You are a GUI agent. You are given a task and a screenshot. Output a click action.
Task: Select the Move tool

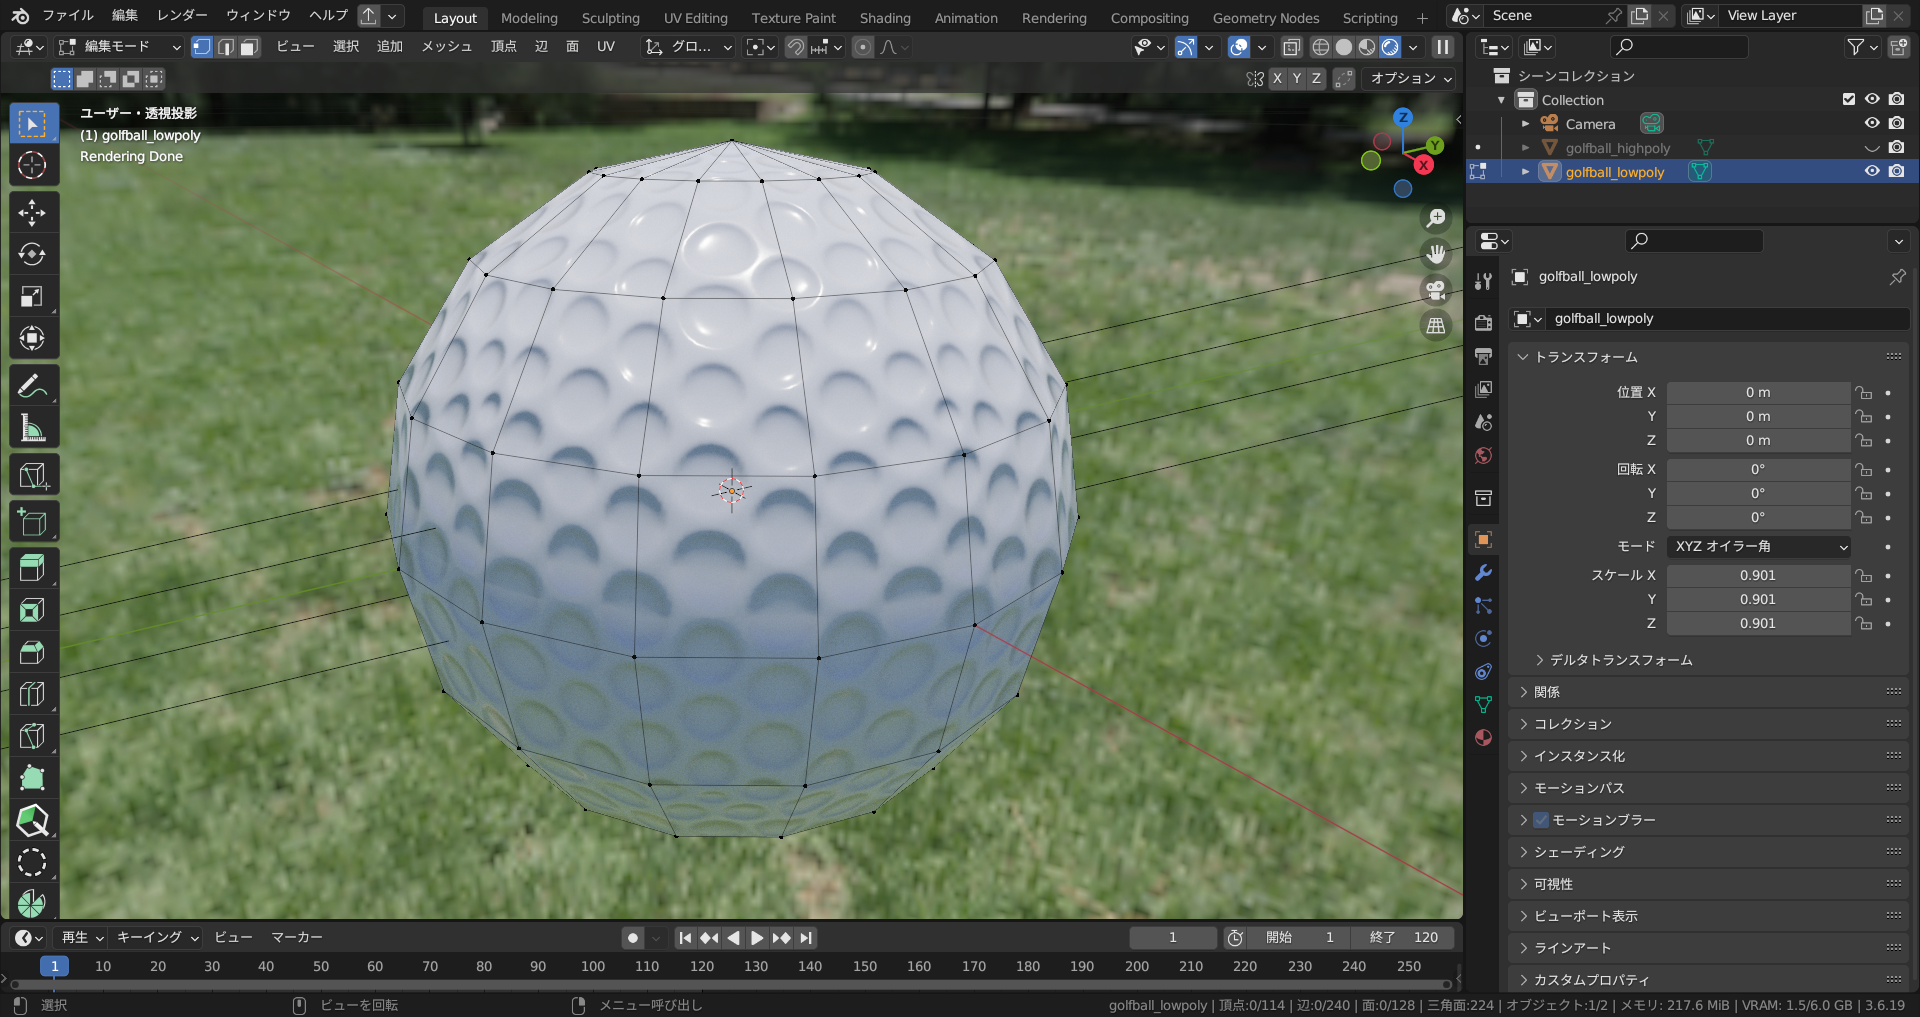[33, 212]
